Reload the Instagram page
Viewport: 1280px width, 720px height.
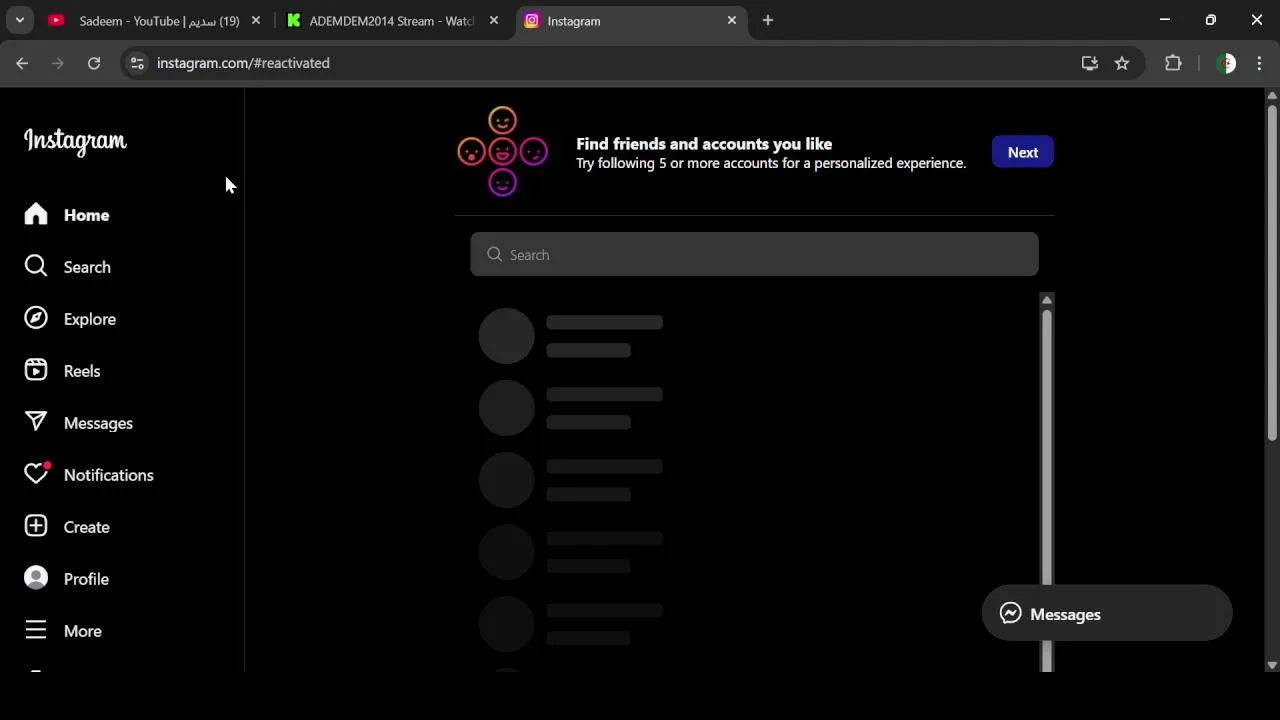pos(94,63)
